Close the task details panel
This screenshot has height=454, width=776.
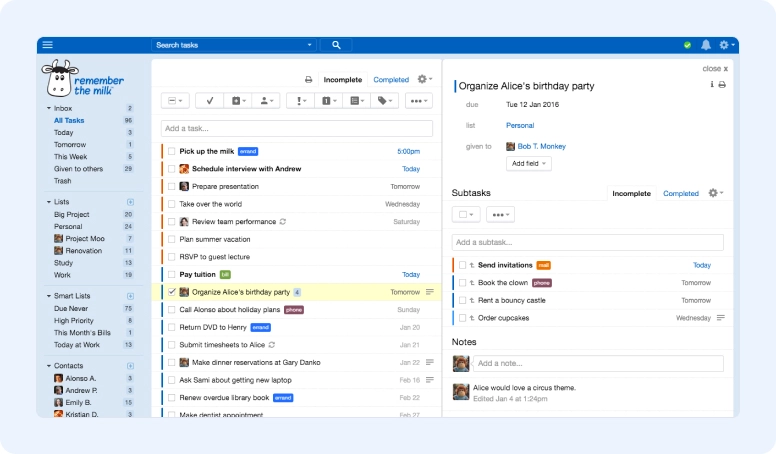[715, 69]
